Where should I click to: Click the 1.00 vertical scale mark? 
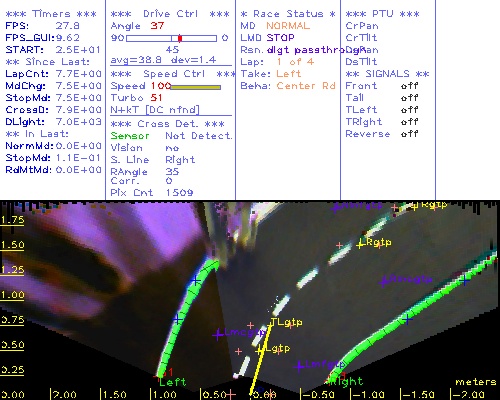pyautogui.click(x=12, y=295)
